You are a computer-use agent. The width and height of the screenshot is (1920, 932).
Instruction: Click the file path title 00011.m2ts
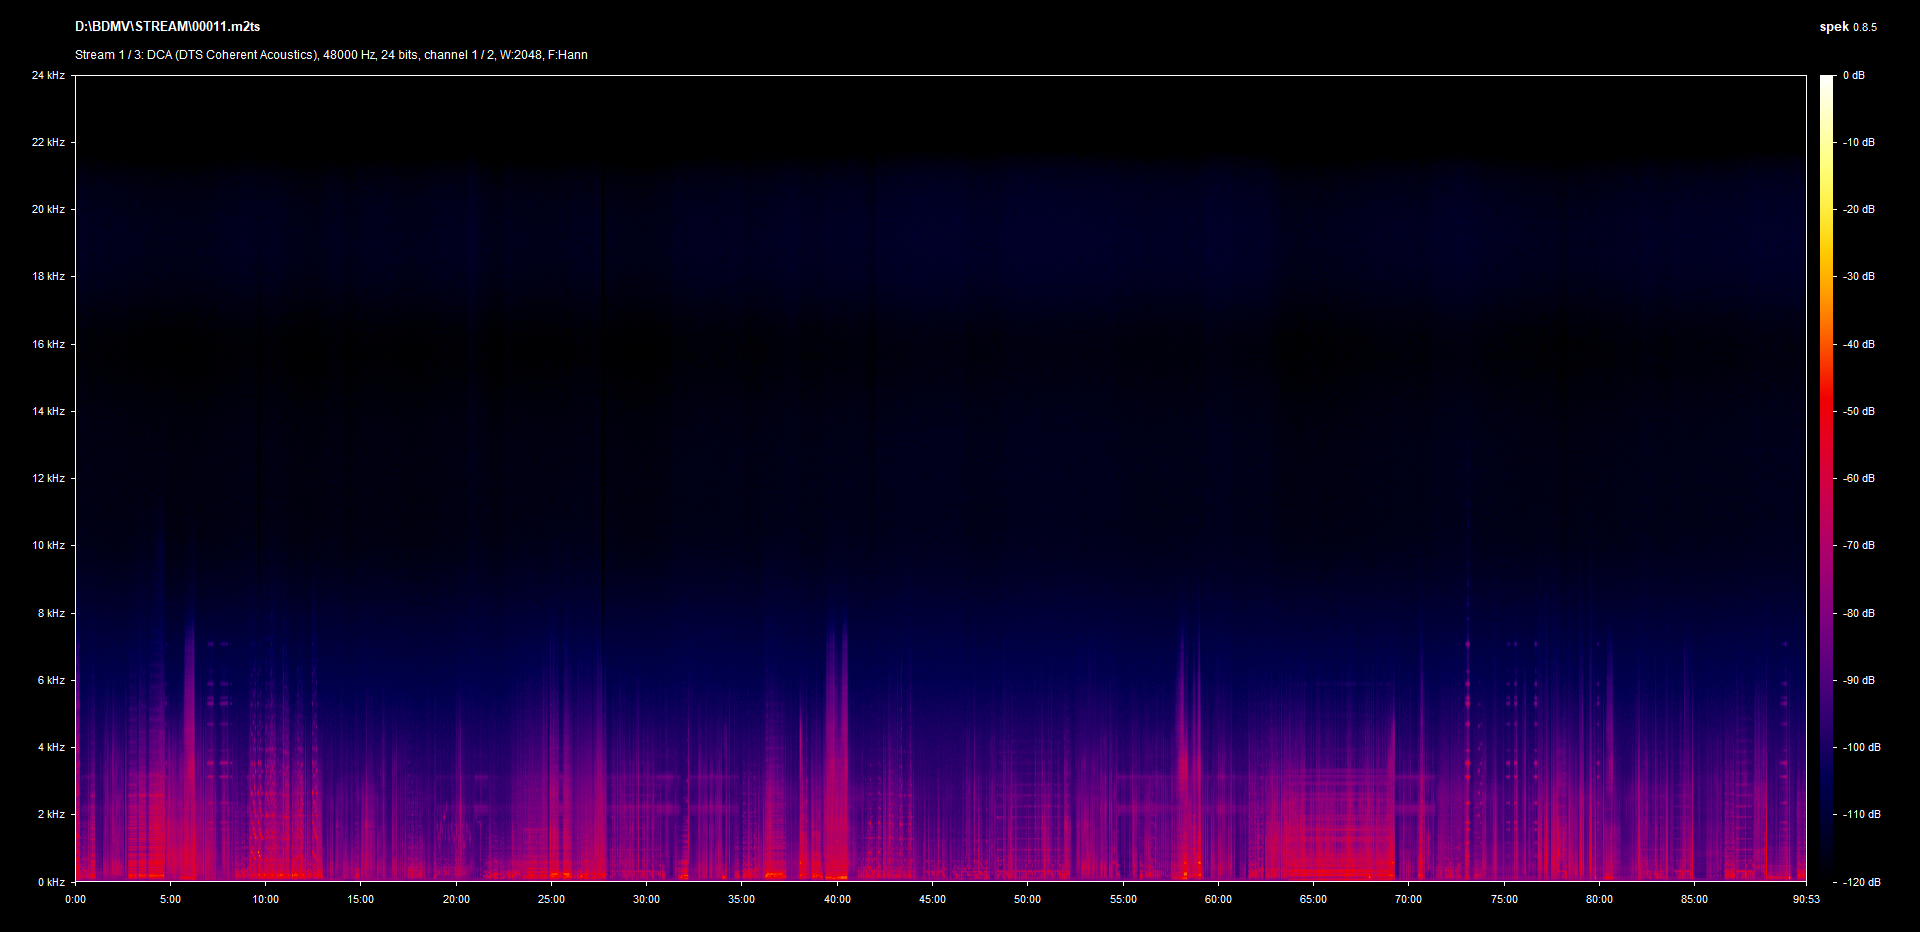(167, 27)
